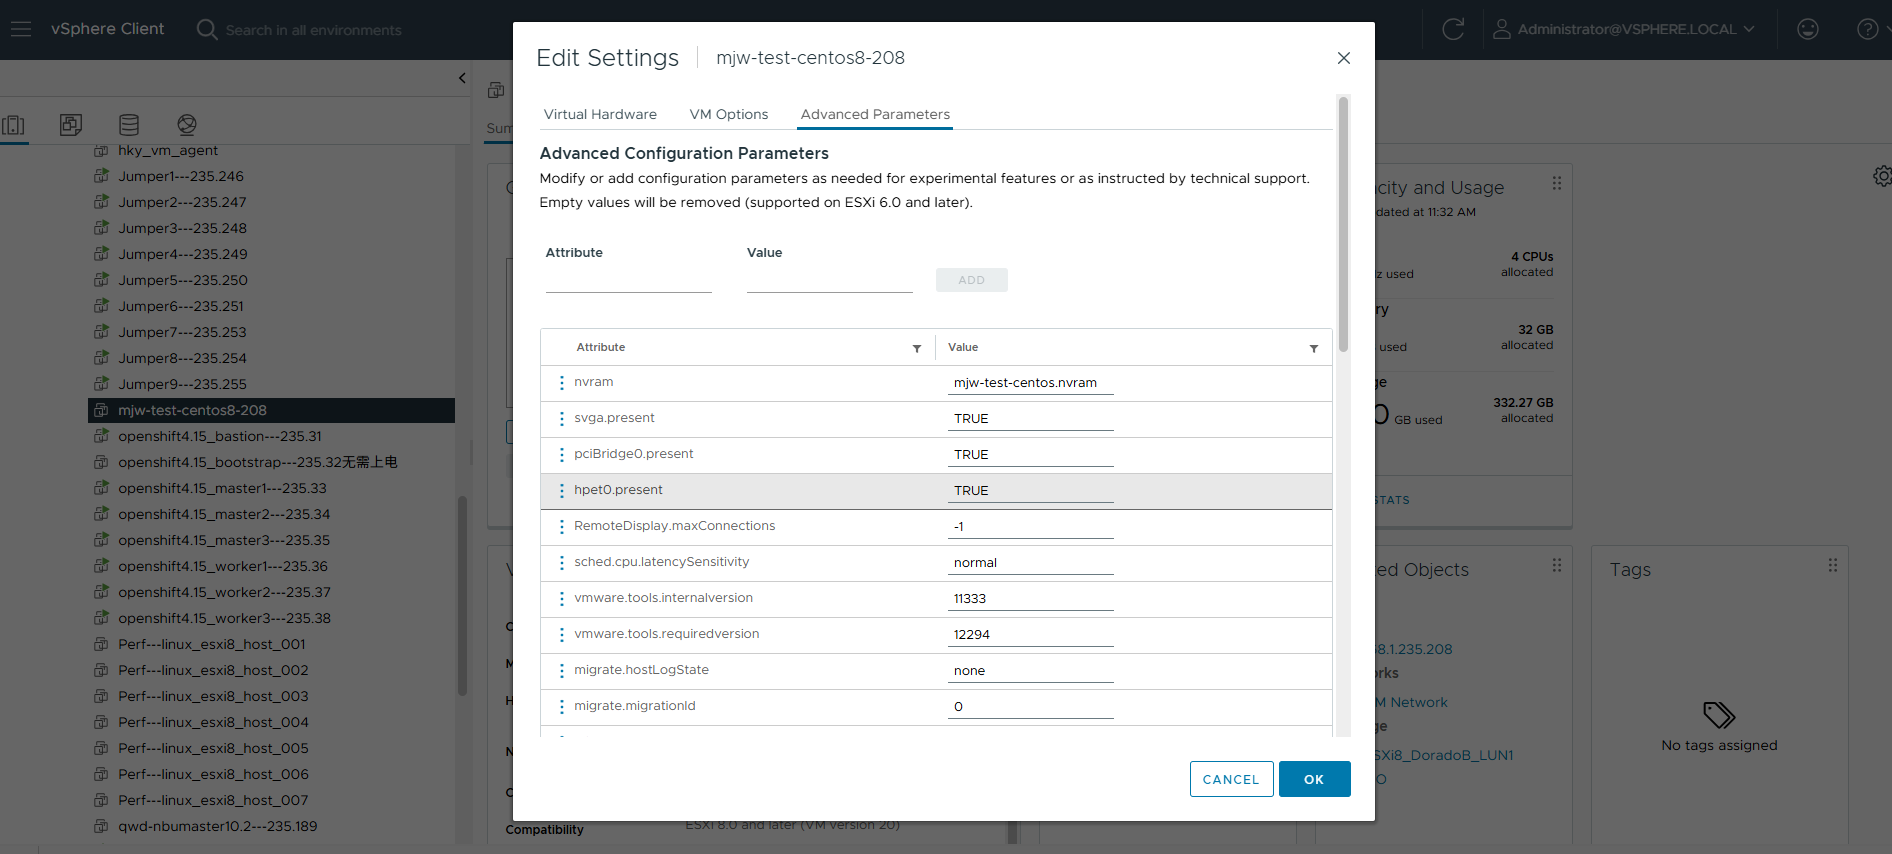
Task: Open the VM Options tab
Action: click(x=729, y=114)
